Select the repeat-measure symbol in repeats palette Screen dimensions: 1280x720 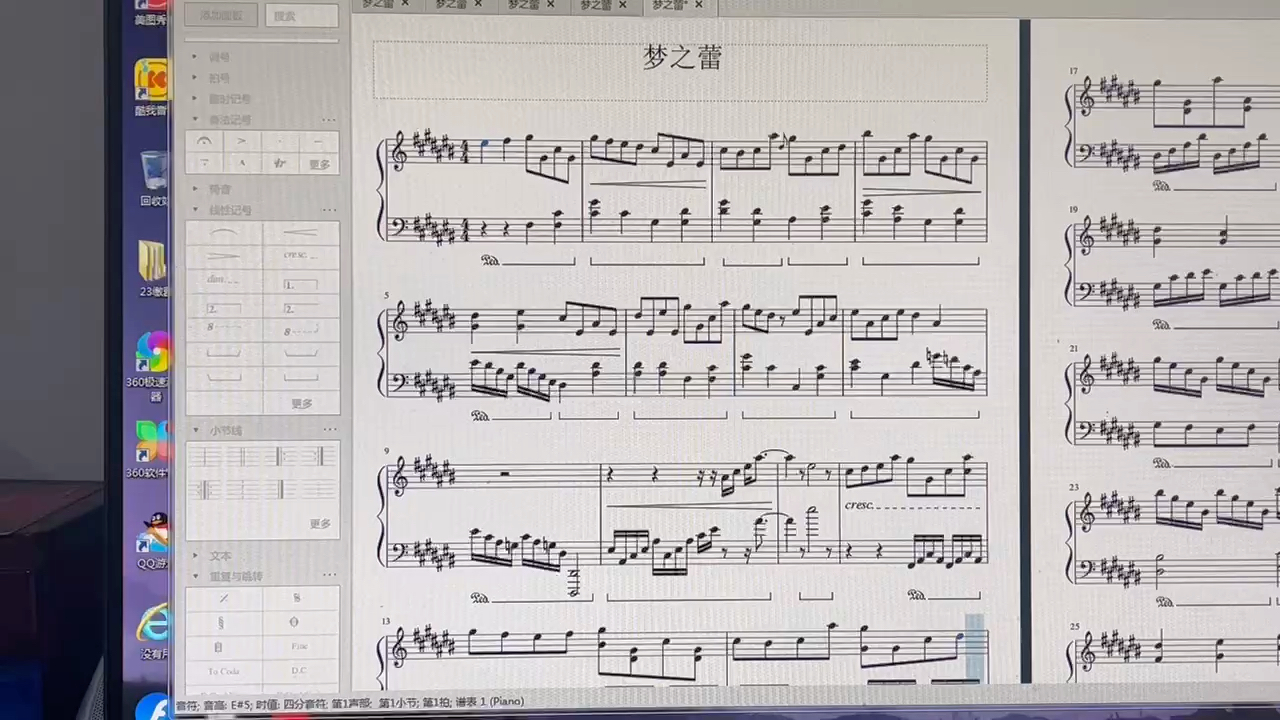click(x=224, y=598)
